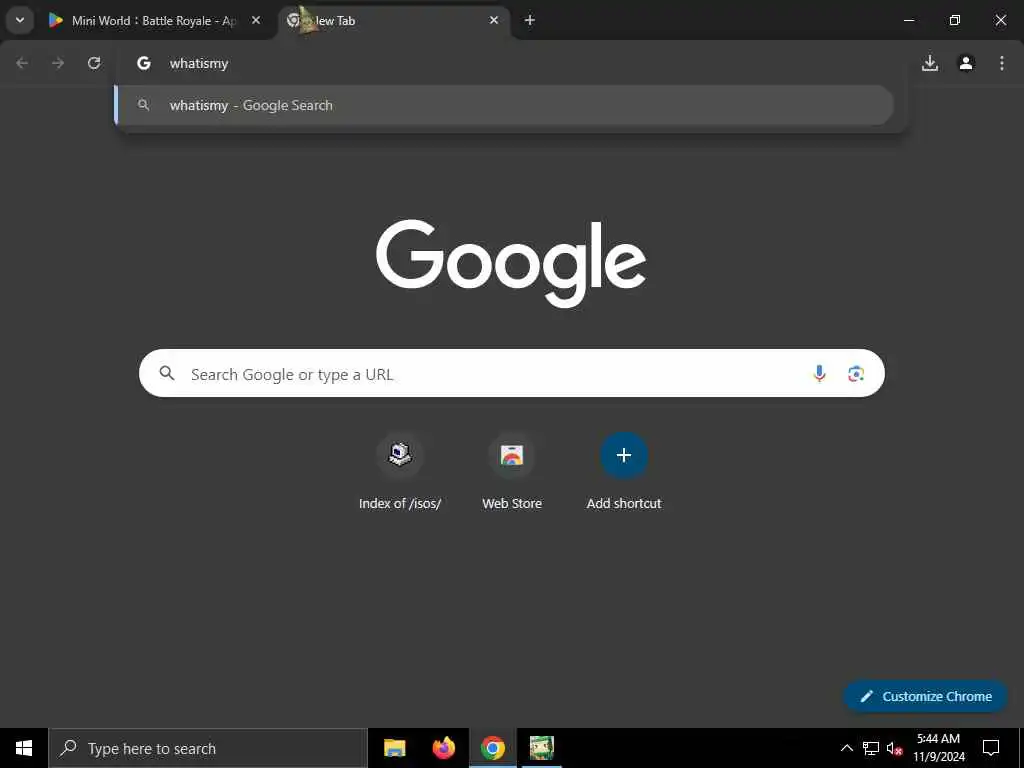Viewport: 1024px width, 768px height.
Task: Open File Explorer from the taskbar
Action: [x=394, y=748]
